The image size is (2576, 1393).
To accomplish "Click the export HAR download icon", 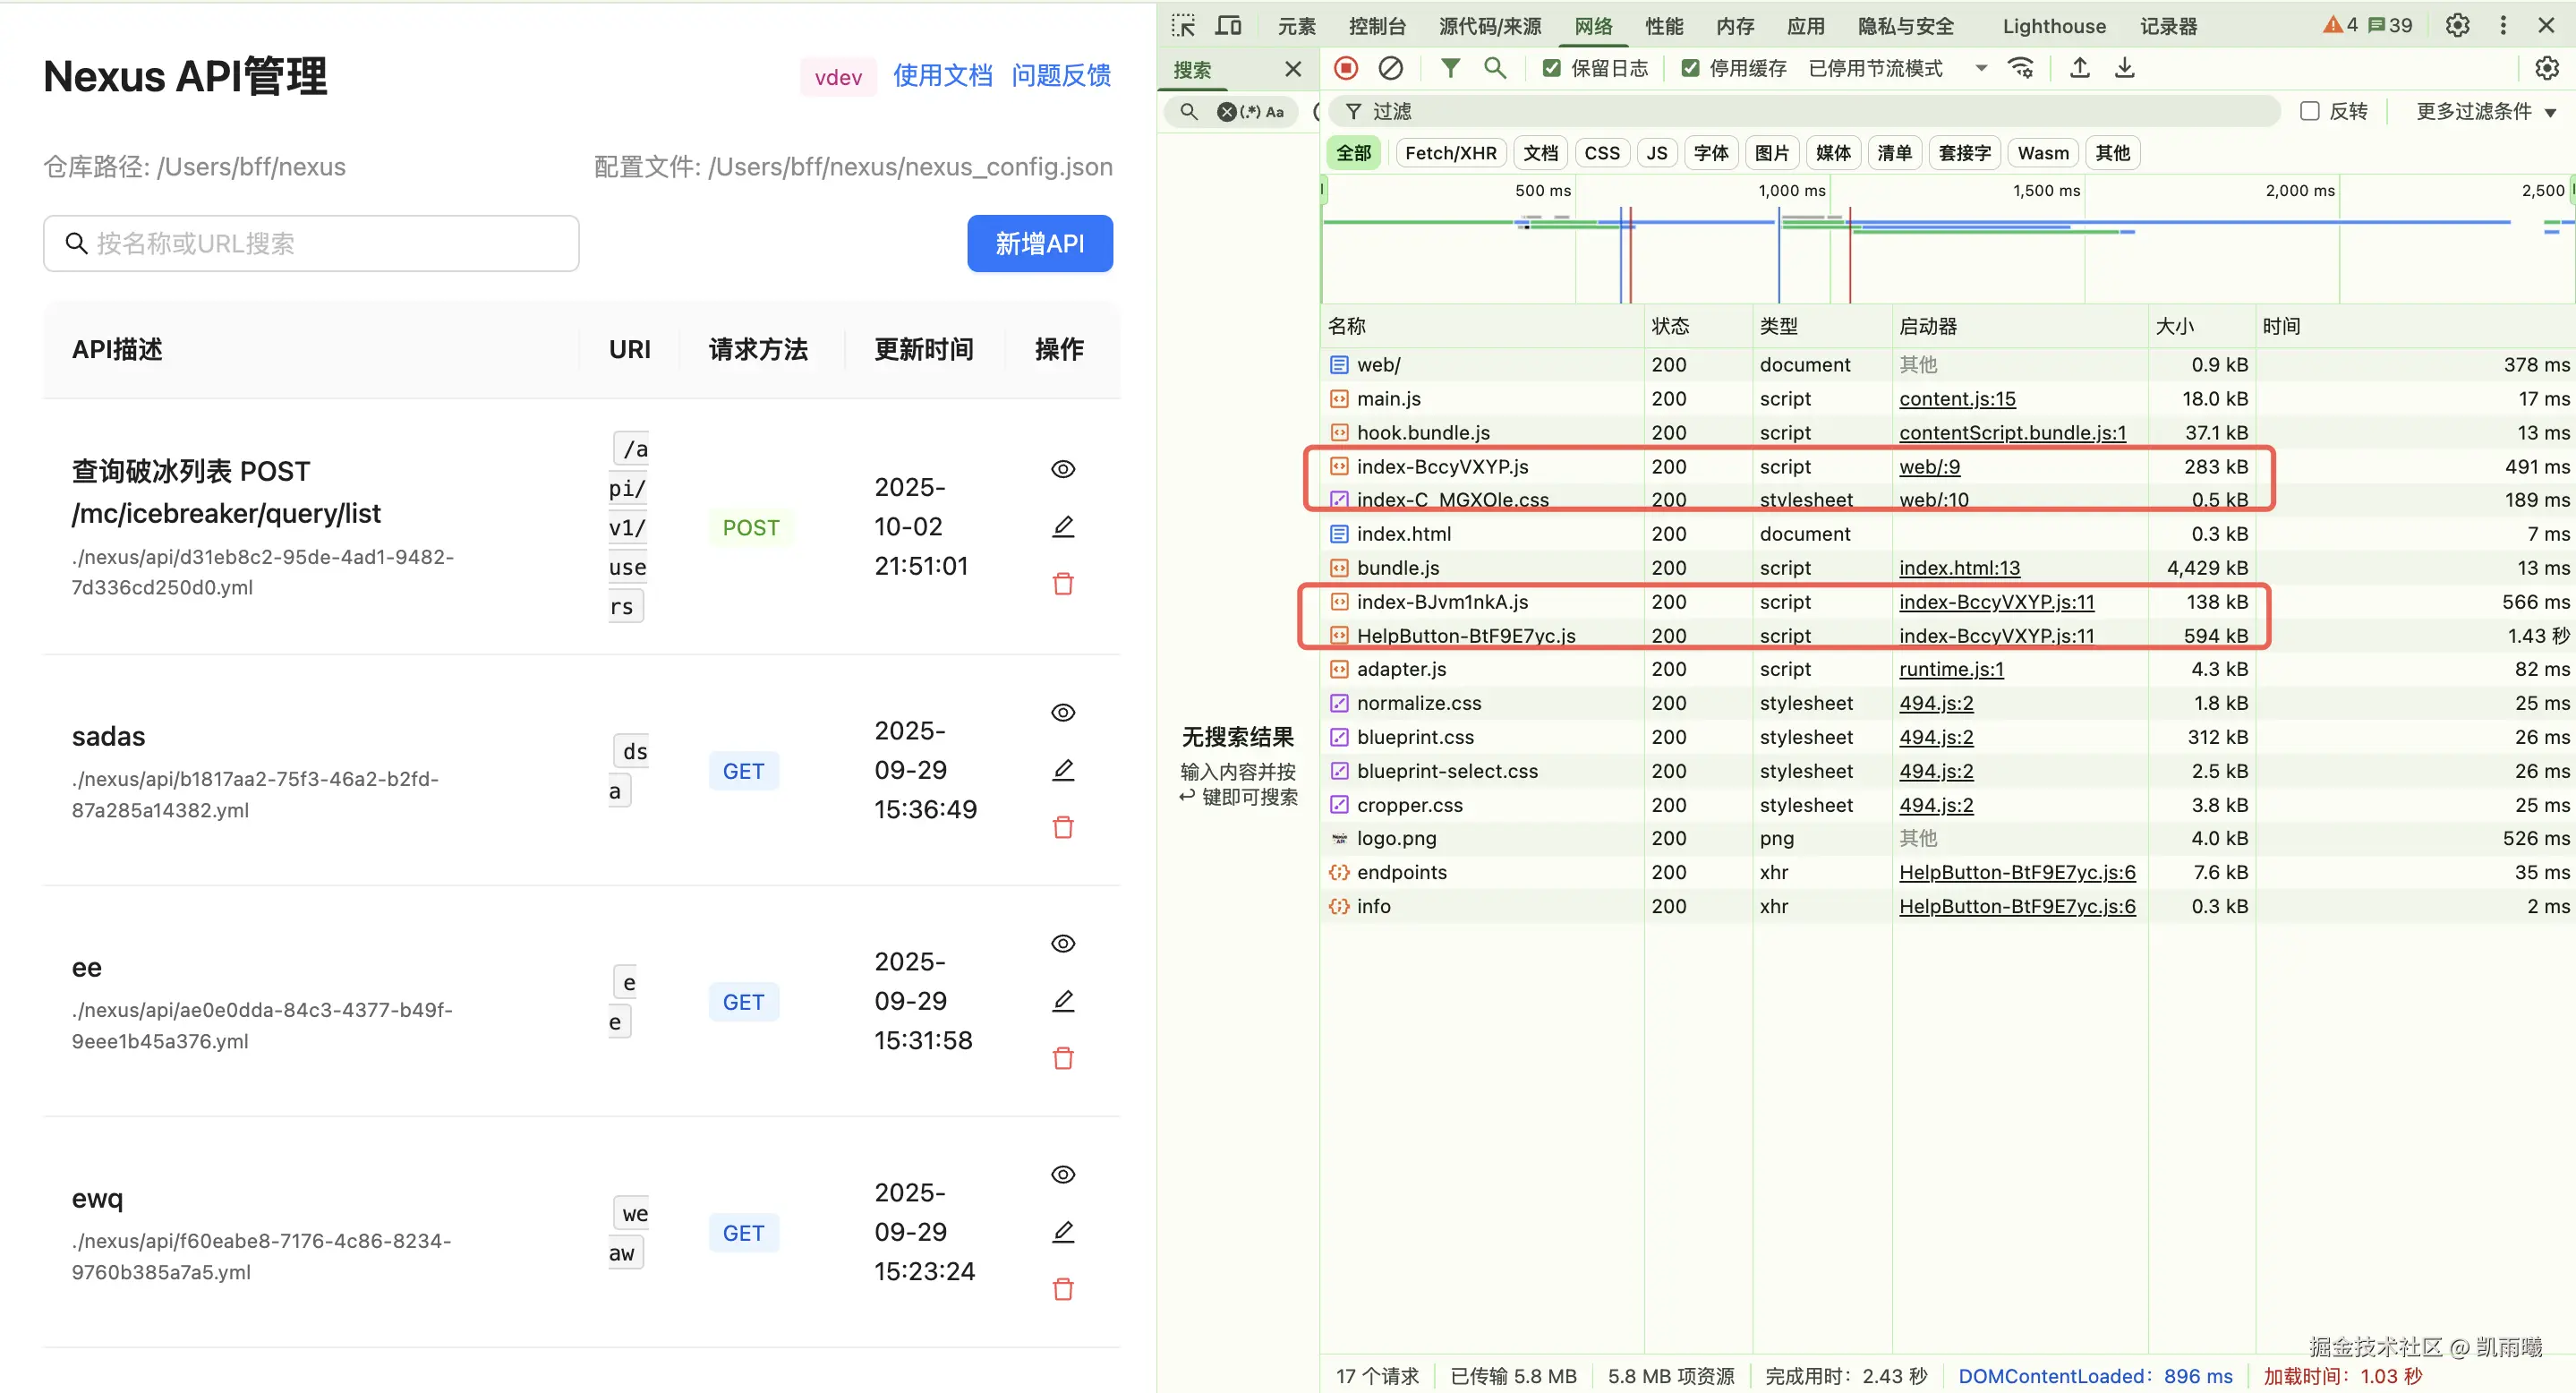I will click(x=2125, y=68).
